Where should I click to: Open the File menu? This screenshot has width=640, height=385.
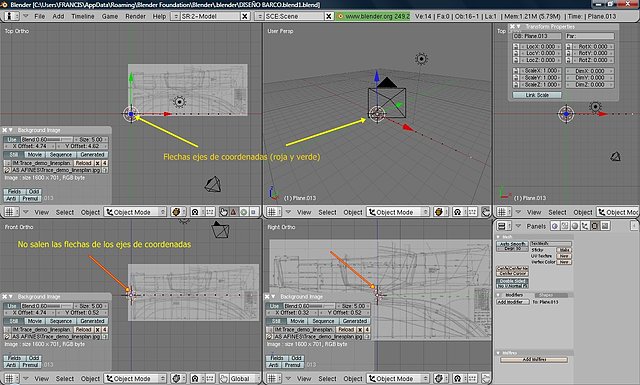coord(40,16)
